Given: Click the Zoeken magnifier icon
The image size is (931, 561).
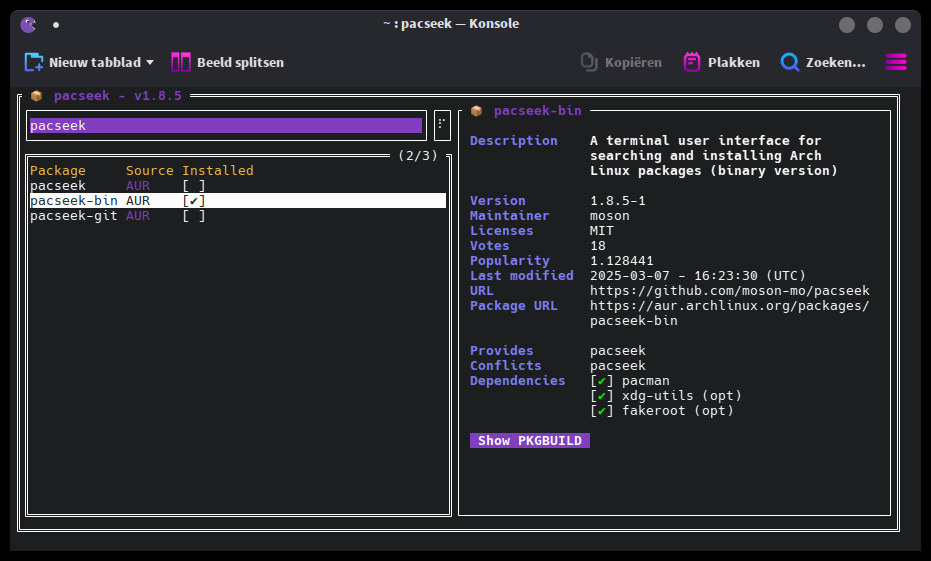Looking at the screenshot, I should [790, 62].
